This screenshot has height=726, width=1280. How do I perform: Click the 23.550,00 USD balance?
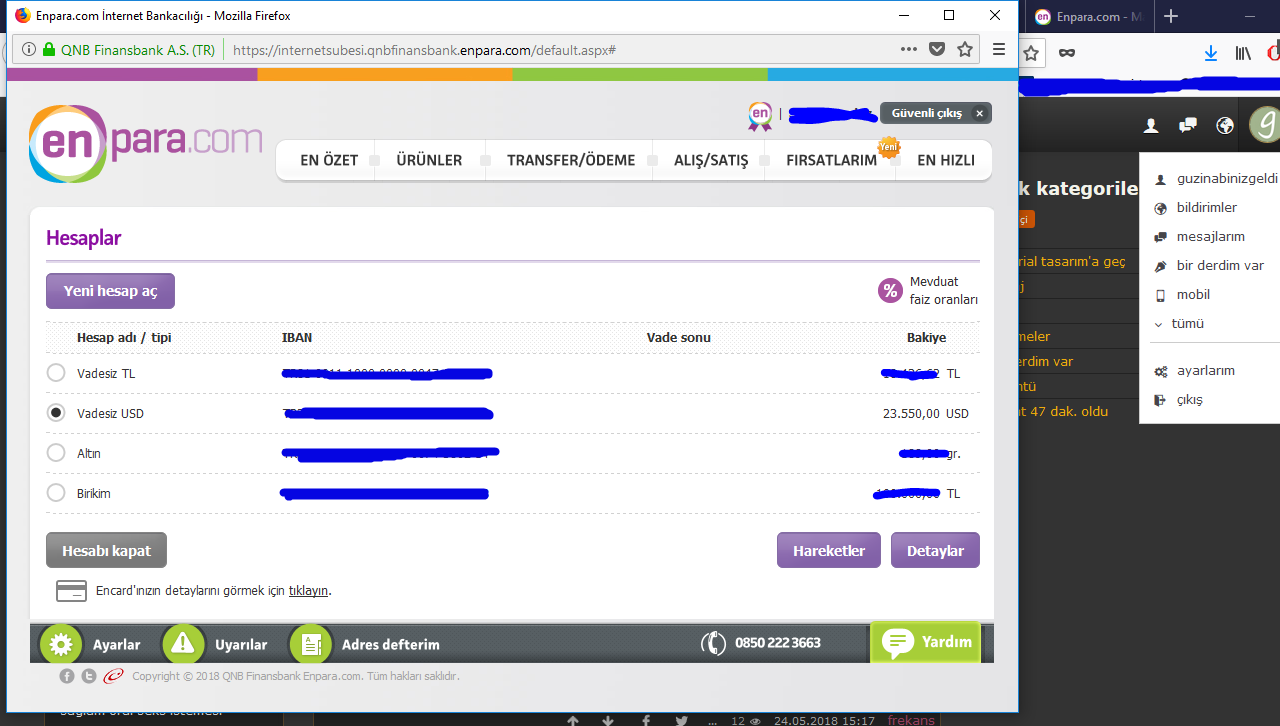(925, 413)
